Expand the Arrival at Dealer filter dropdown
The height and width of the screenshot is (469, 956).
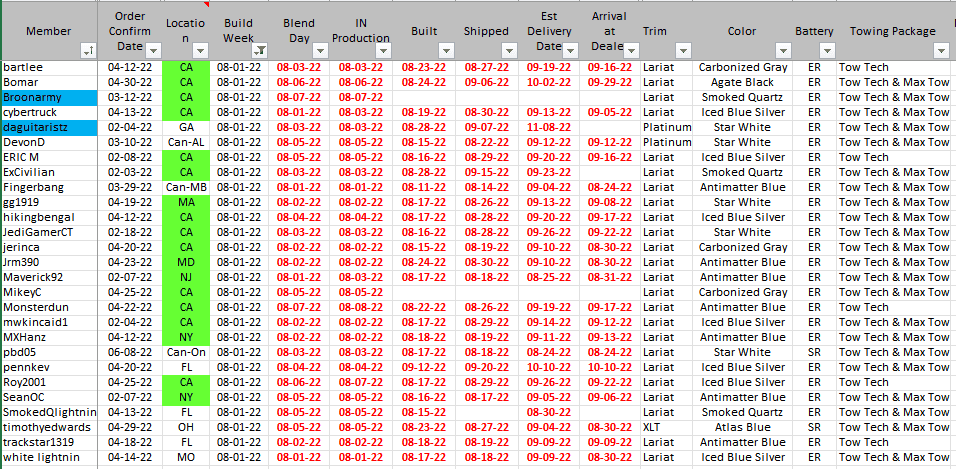(628, 50)
